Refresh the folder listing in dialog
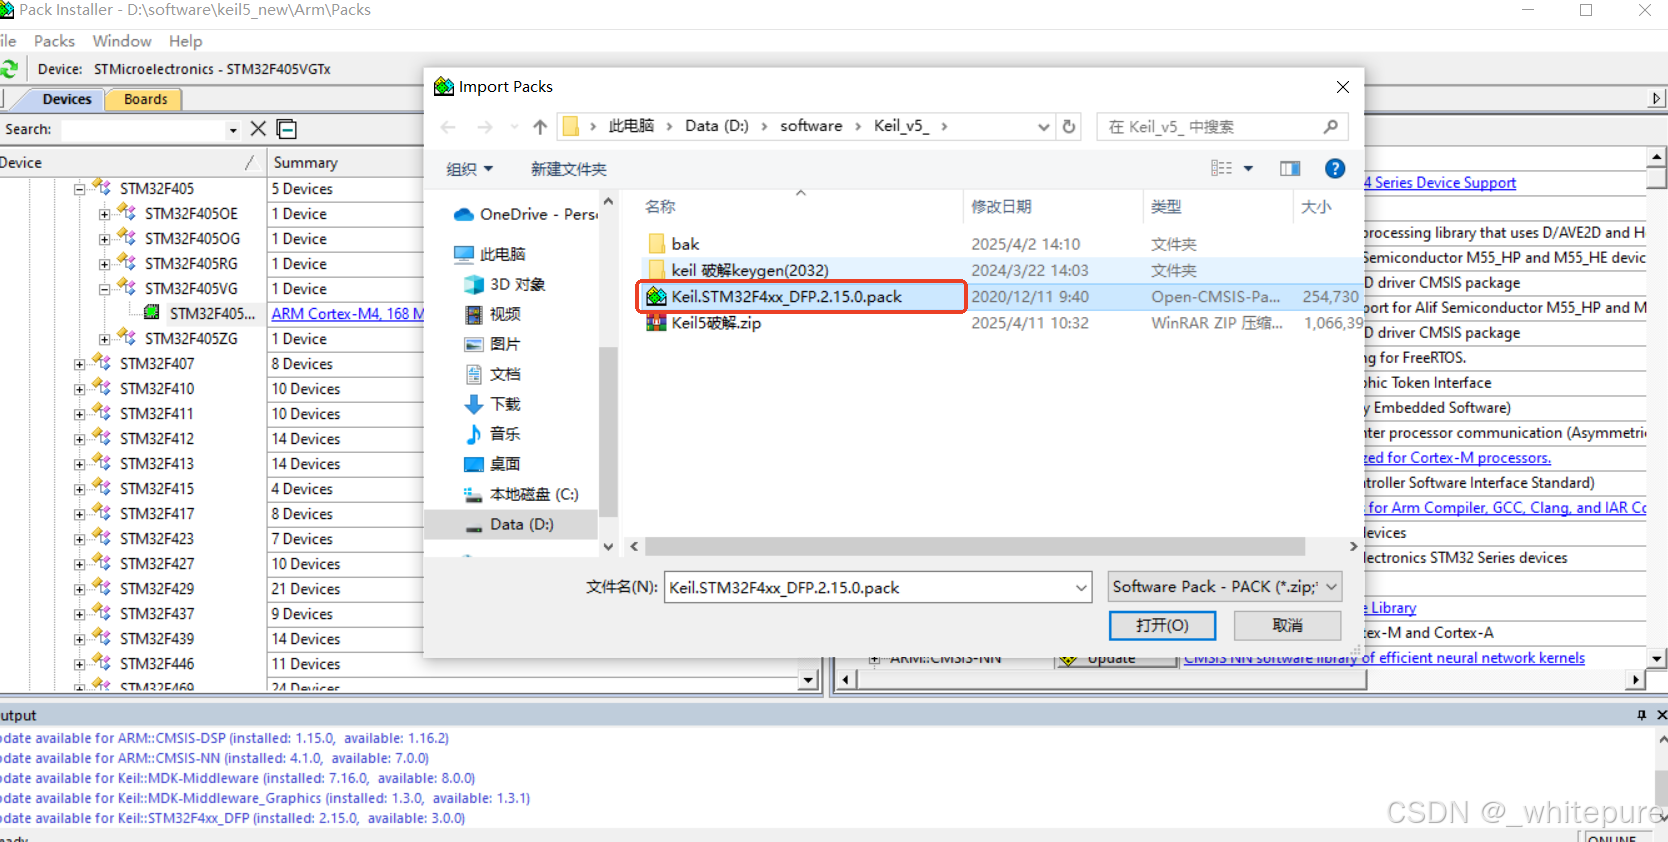The height and width of the screenshot is (842, 1668). [x=1069, y=127]
